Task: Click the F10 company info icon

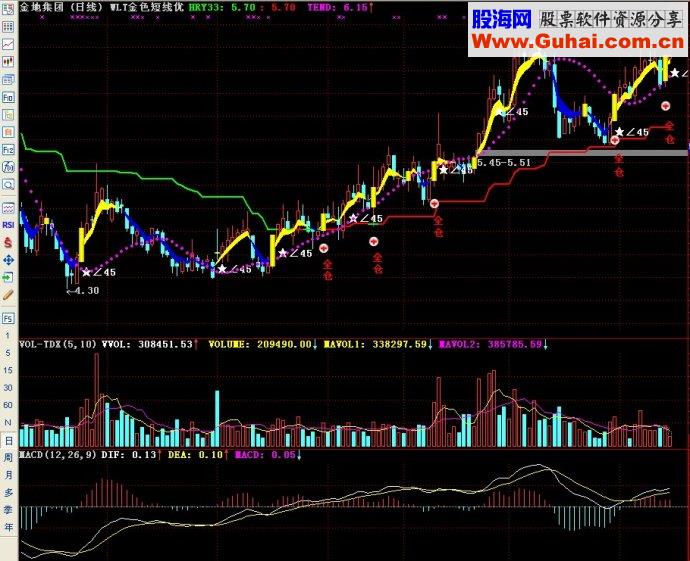Action: (x=8, y=97)
